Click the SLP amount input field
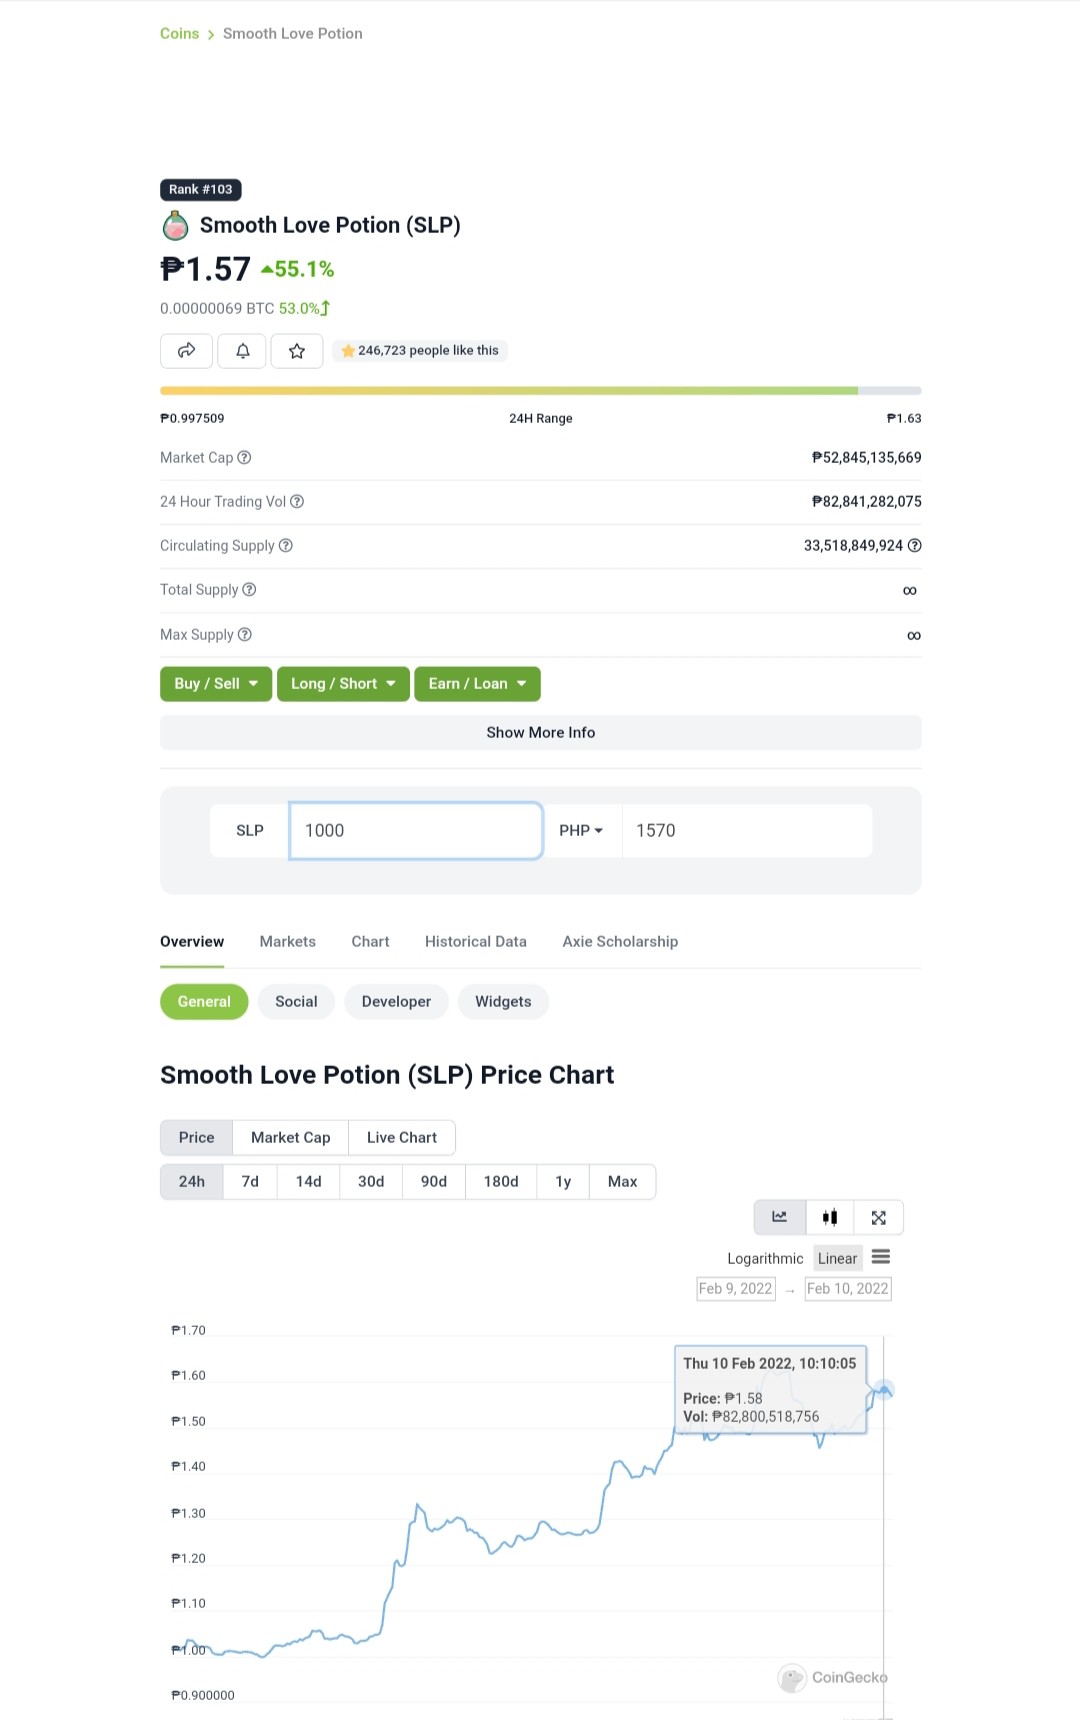The width and height of the screenshot is (1080, 1720). tap(416, 830)
